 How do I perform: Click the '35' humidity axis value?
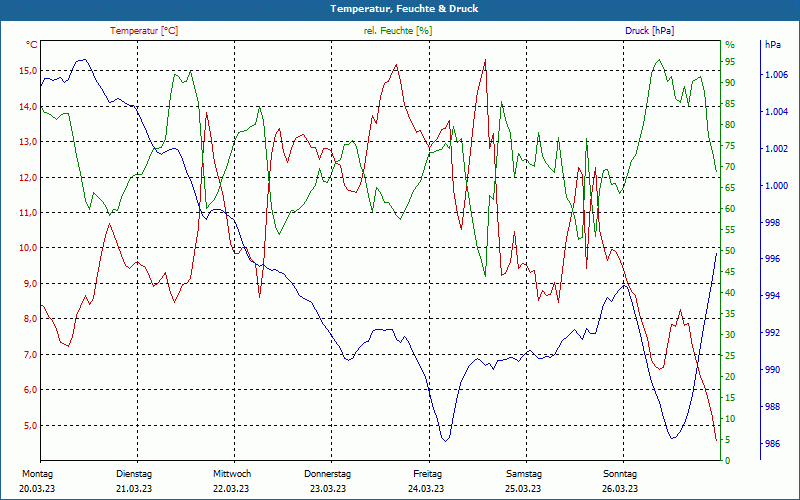[730, 314]
